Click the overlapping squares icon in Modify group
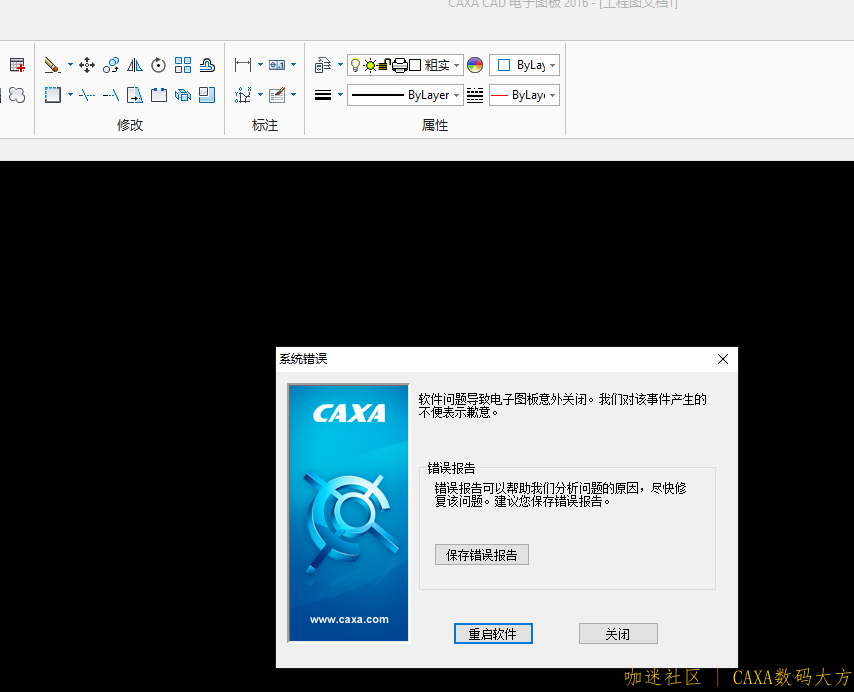Viewport: 854px width, 692px height. coord(207,95)
